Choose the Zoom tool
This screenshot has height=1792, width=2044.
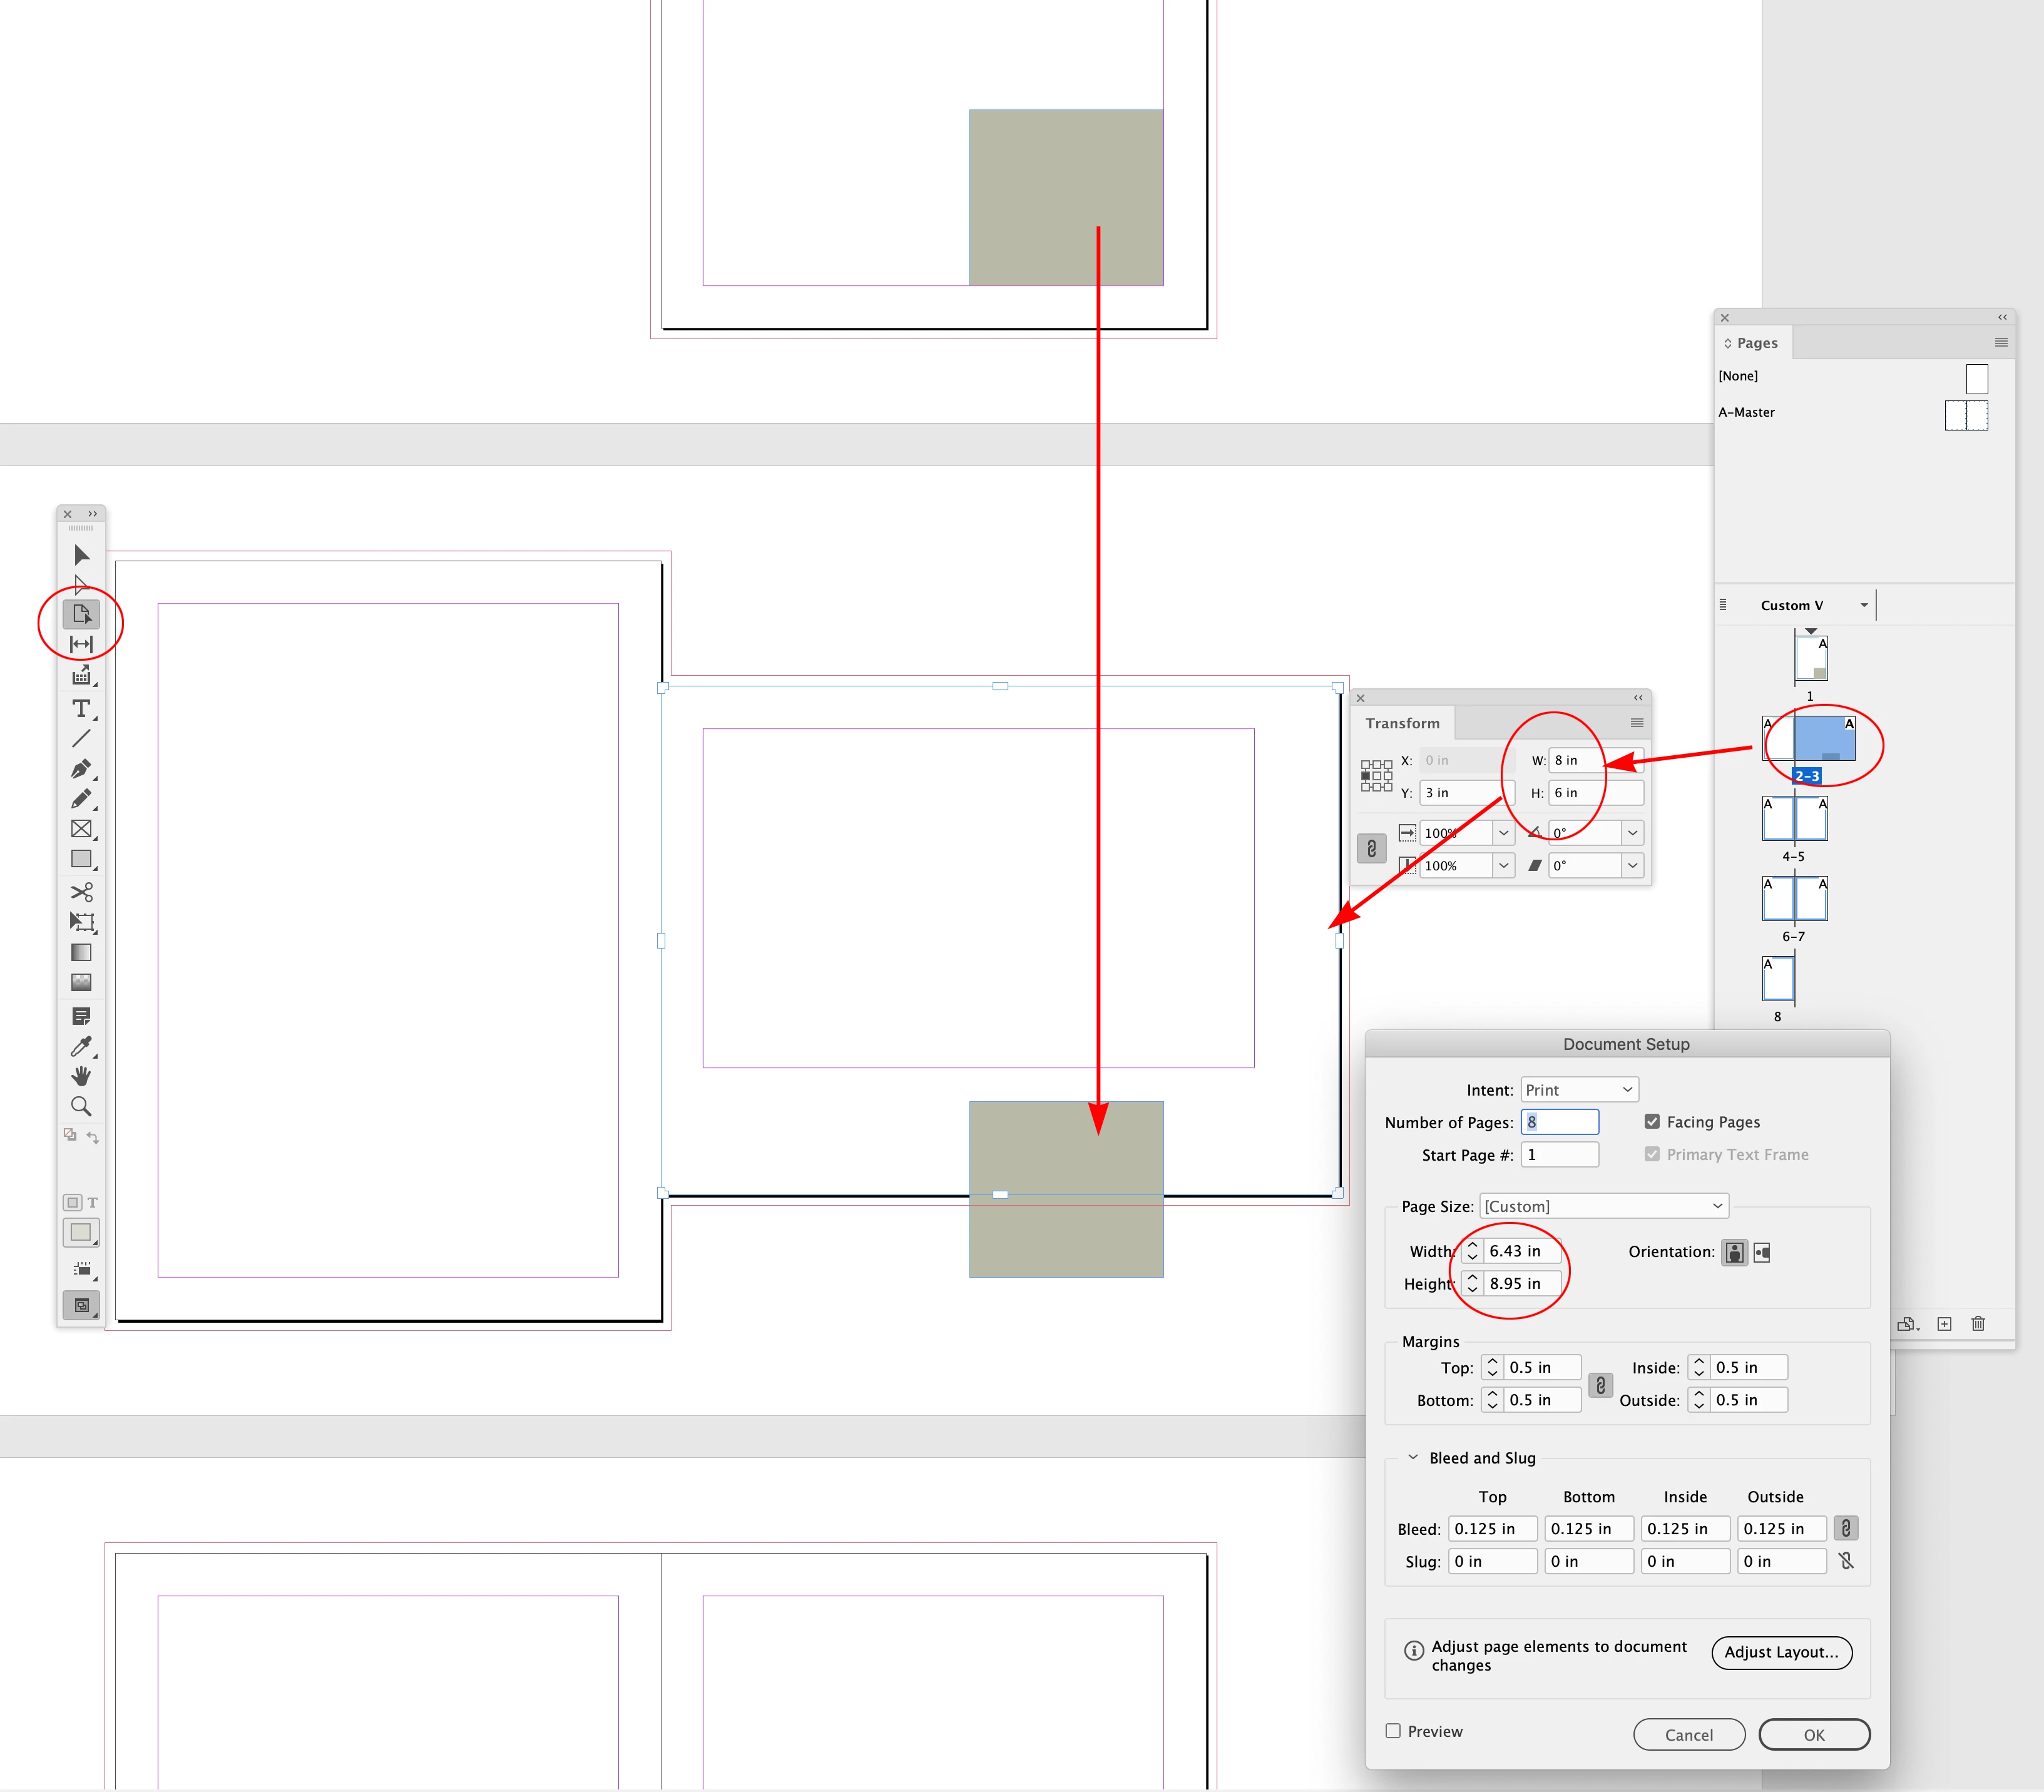coord(81,1106)
